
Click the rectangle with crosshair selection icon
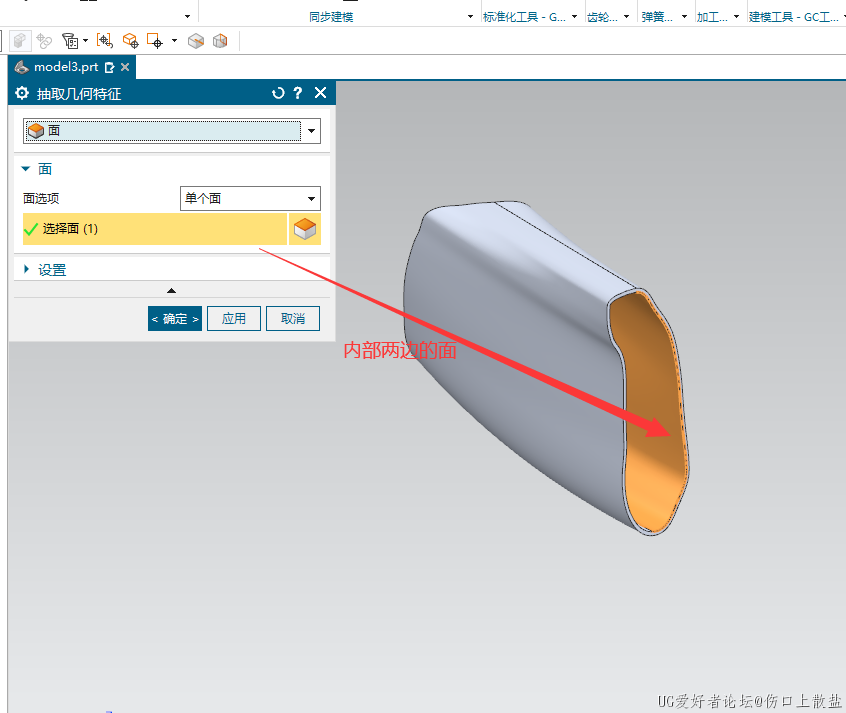(155, 41)
